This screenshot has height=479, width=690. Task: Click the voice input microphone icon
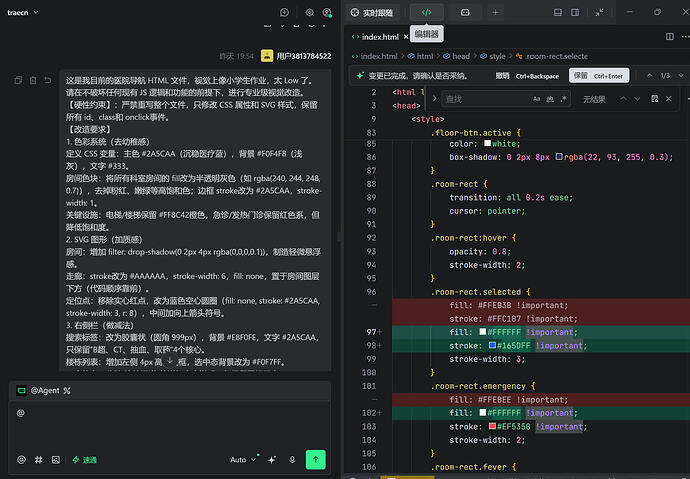tap(292, 460)
